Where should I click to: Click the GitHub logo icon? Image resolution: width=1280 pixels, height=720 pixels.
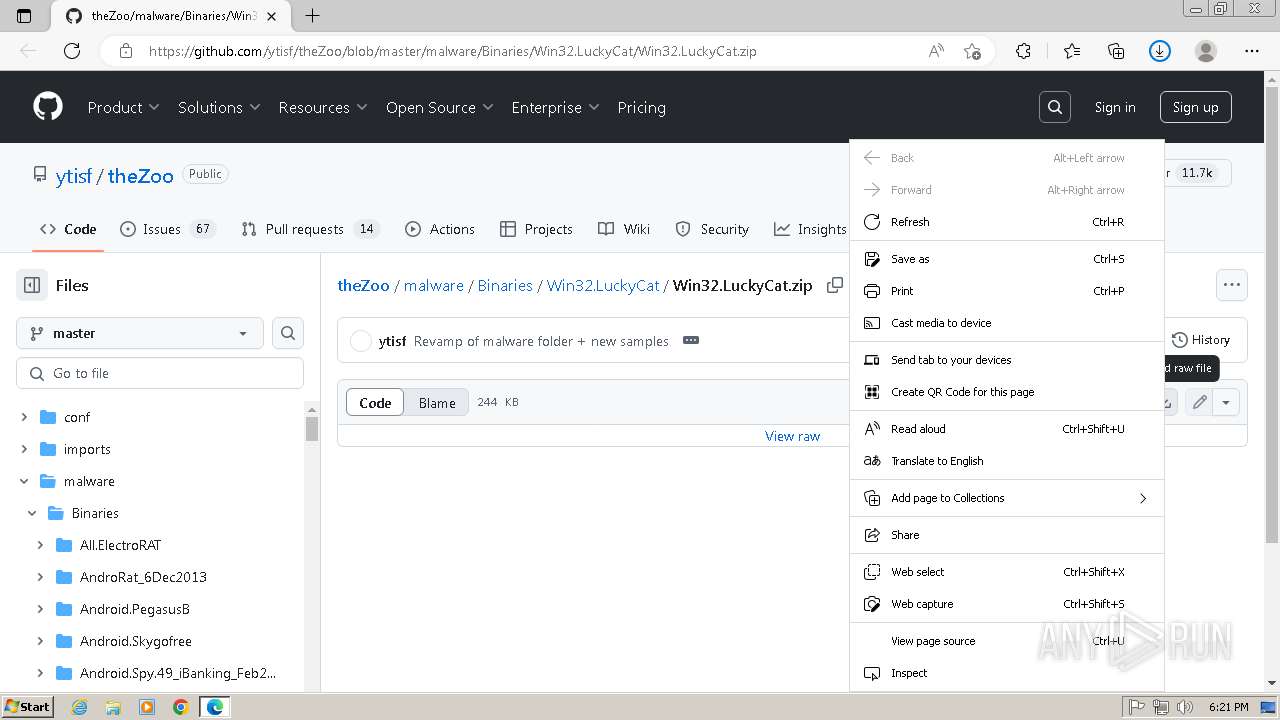48,107
